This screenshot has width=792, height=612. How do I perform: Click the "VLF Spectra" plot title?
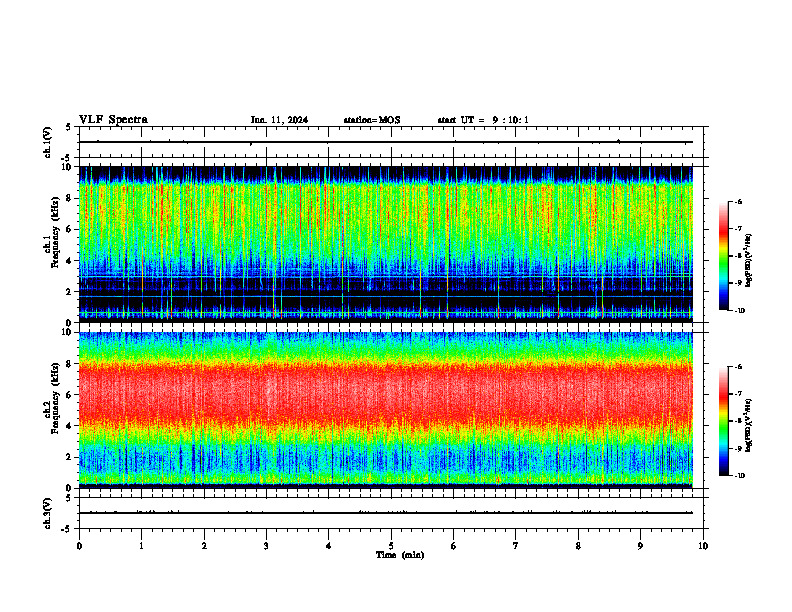point(113,120)
